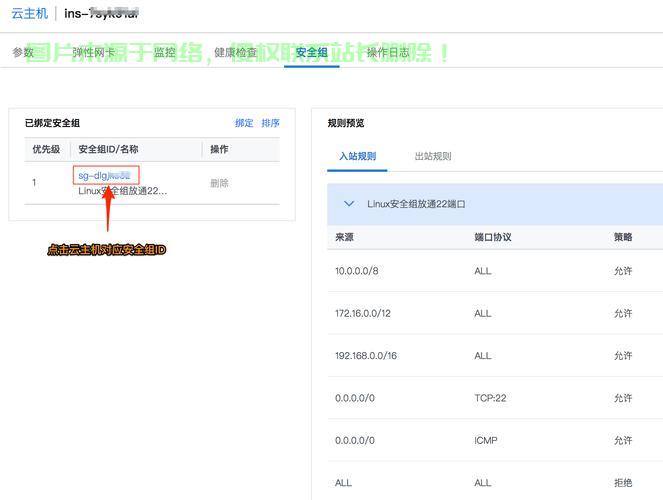
Task: Select the 安全组 tab
Action: click(311, 53)
